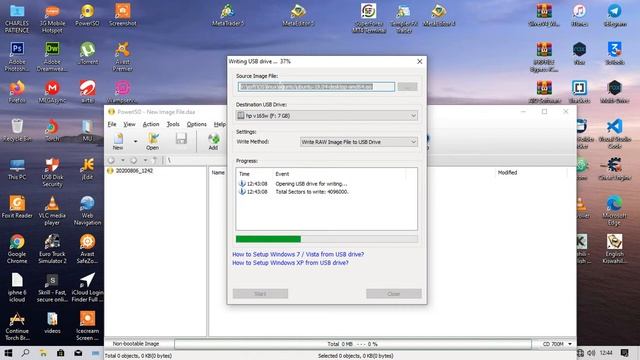This screenshot has width=640, height=360.
Task: Select the Avast Premier desktop icon
Action: 122,56
